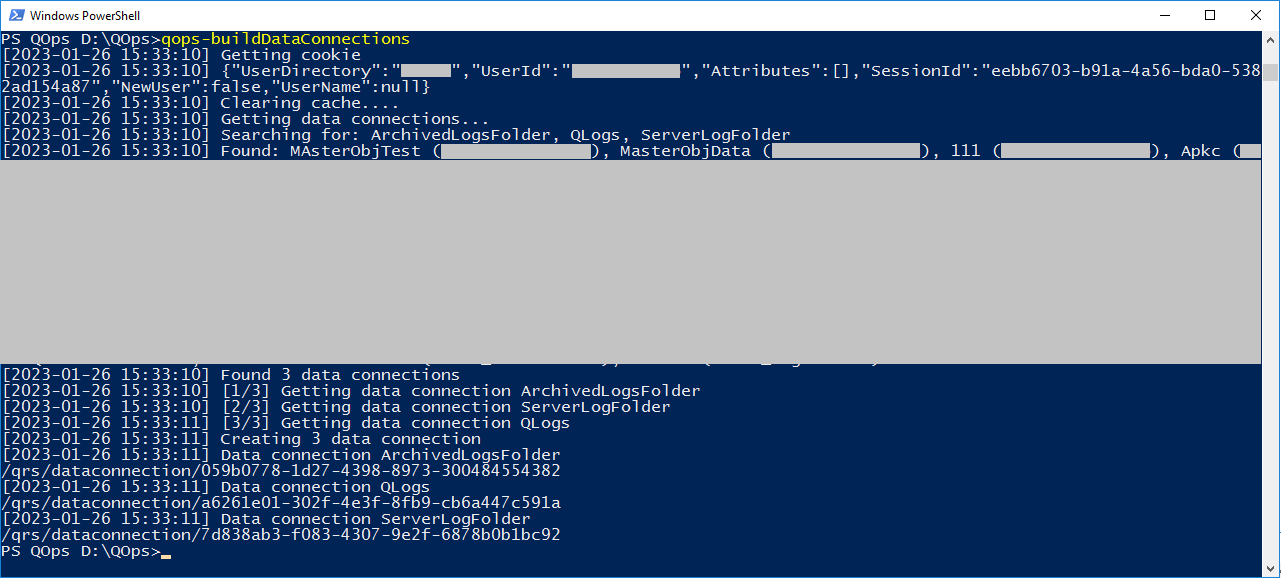Click the large gray redacted block
Viewport: 1281px width, 578px height.
[x=630, y=262]
